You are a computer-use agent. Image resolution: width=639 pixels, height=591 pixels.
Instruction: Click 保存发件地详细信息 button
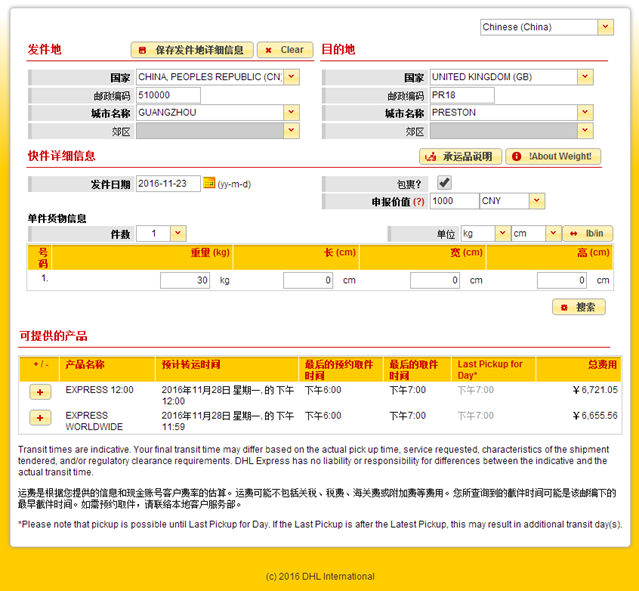192,50
